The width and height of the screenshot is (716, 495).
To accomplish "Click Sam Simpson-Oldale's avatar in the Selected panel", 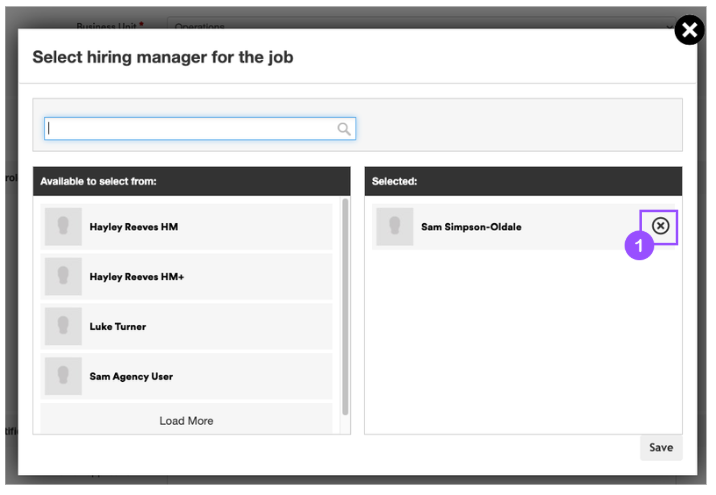I will 394,227.
